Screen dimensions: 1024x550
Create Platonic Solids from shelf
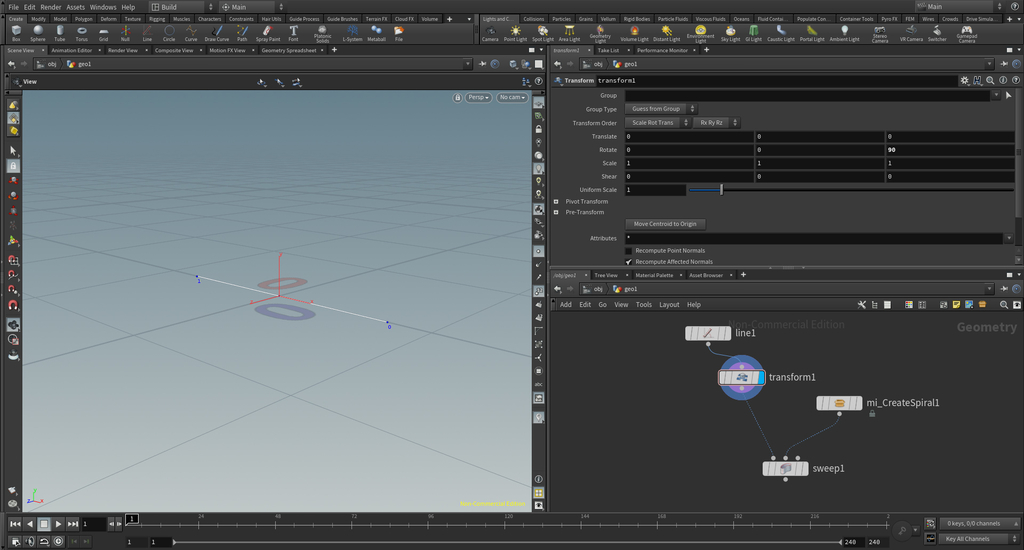323,34
